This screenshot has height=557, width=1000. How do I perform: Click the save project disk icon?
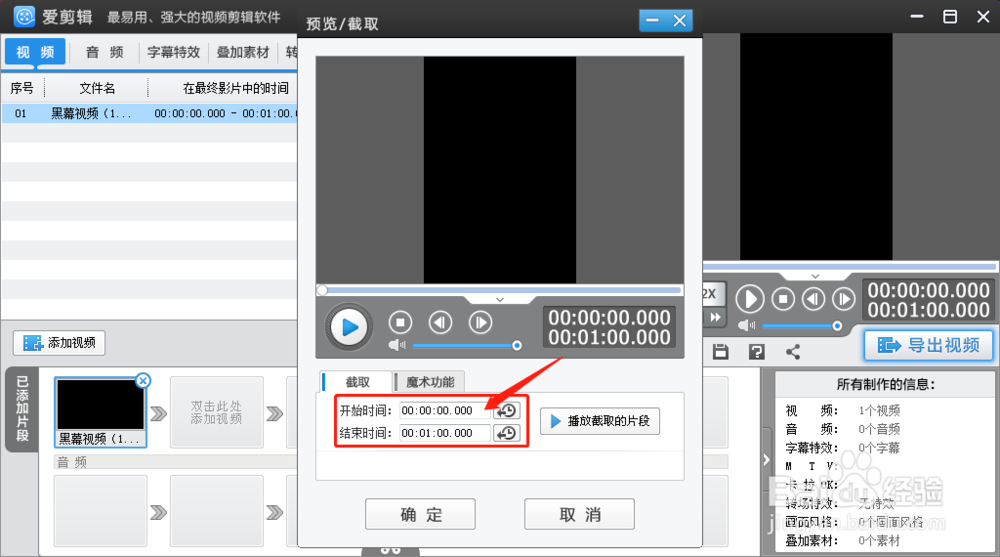(721, 352)
